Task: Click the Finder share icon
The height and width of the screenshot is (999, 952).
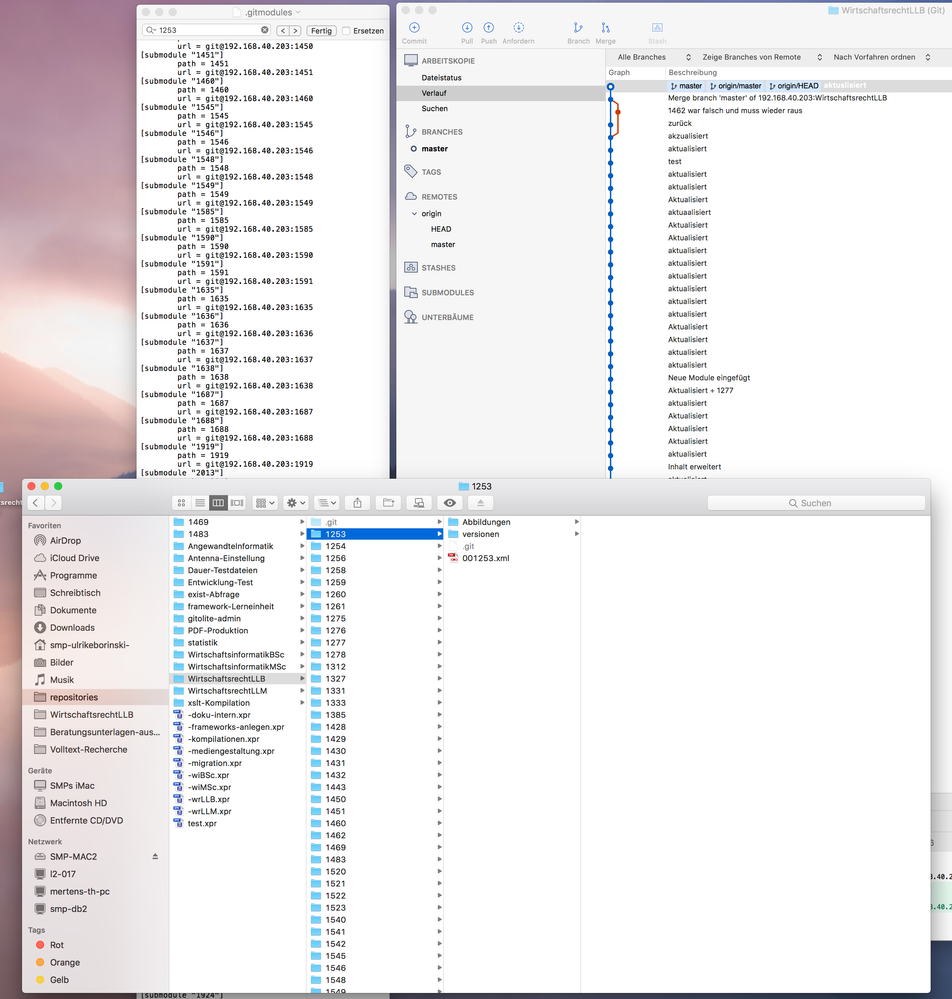Action: [x=357, y=503]
